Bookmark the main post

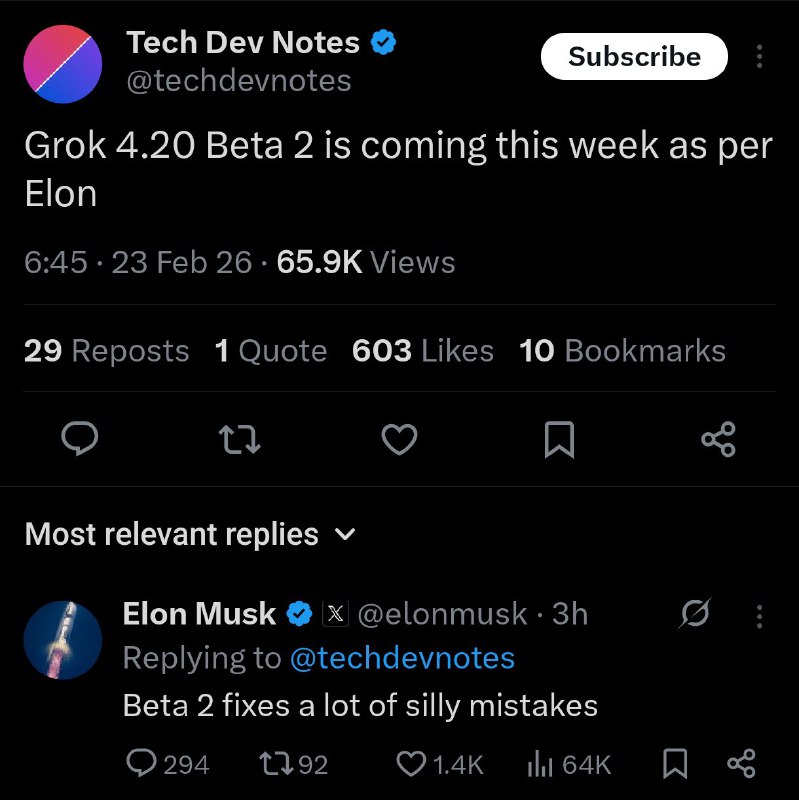(559, 439)
